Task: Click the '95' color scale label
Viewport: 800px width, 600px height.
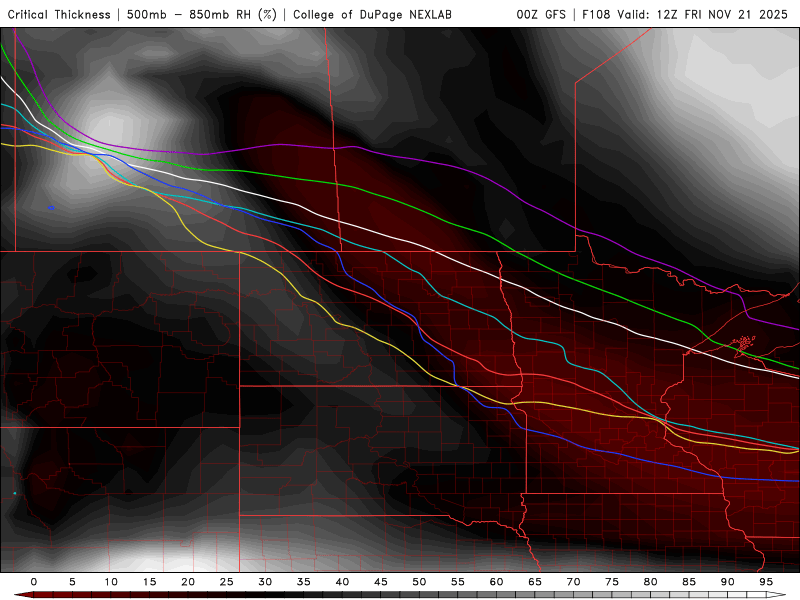Action: tap(766, 582)
